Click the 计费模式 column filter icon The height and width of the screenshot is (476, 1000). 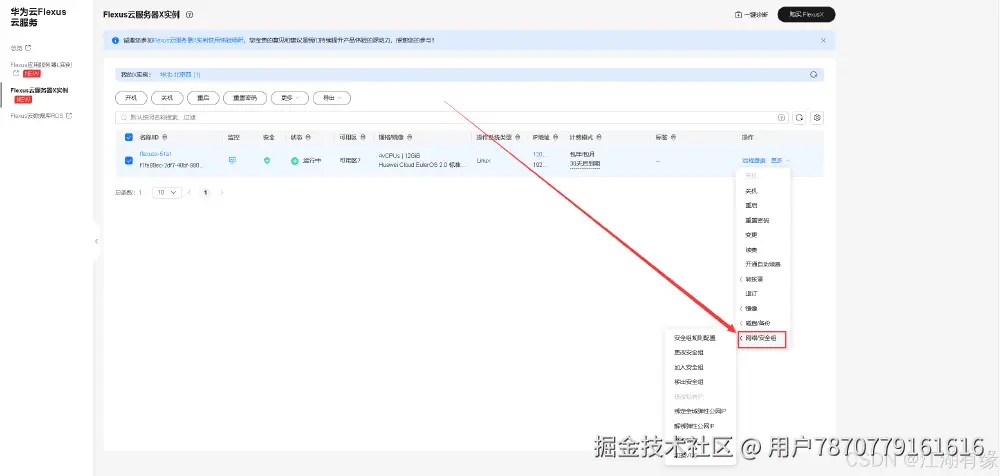click(x=599, y=137)
